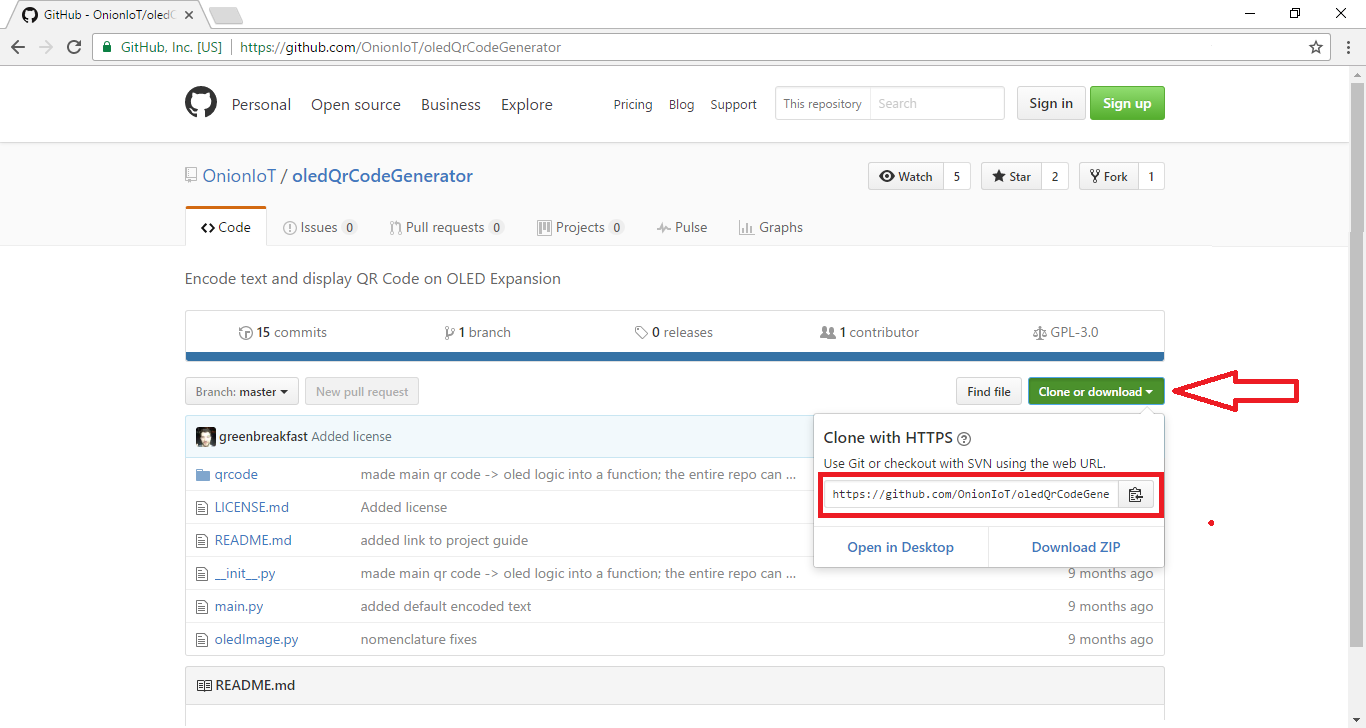The height and width of the screenshot is (728, 1366).
Task: Click Open in Desktop
Action: click(x=901, y=547)
